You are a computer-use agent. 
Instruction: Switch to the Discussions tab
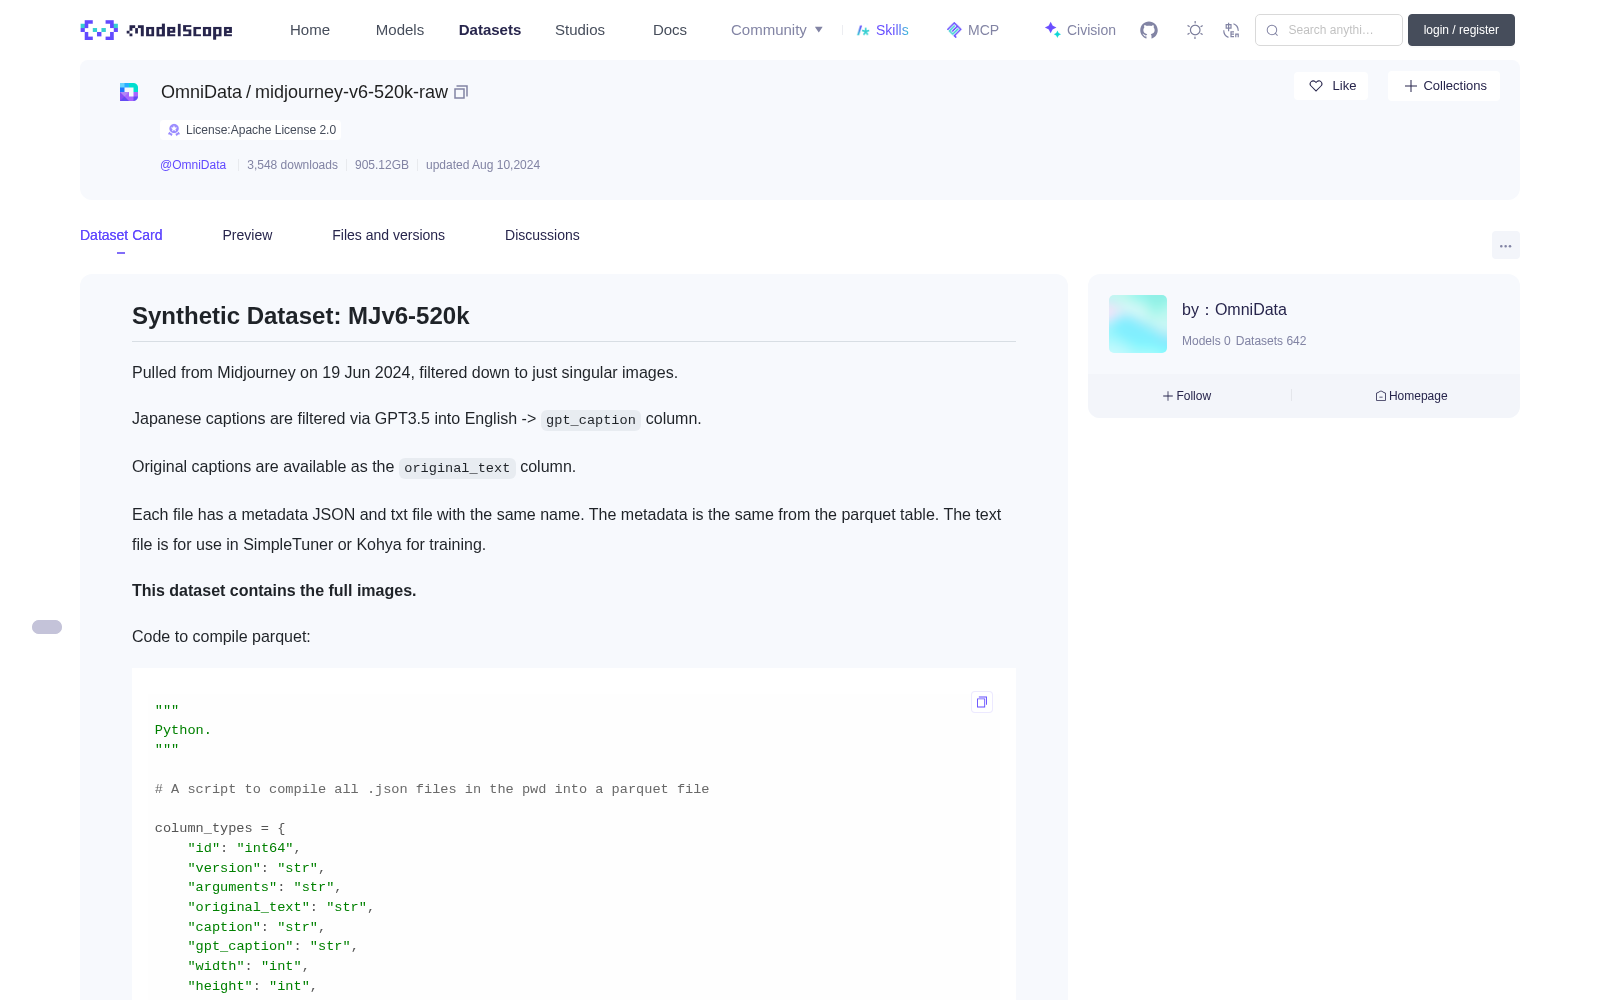542,235
